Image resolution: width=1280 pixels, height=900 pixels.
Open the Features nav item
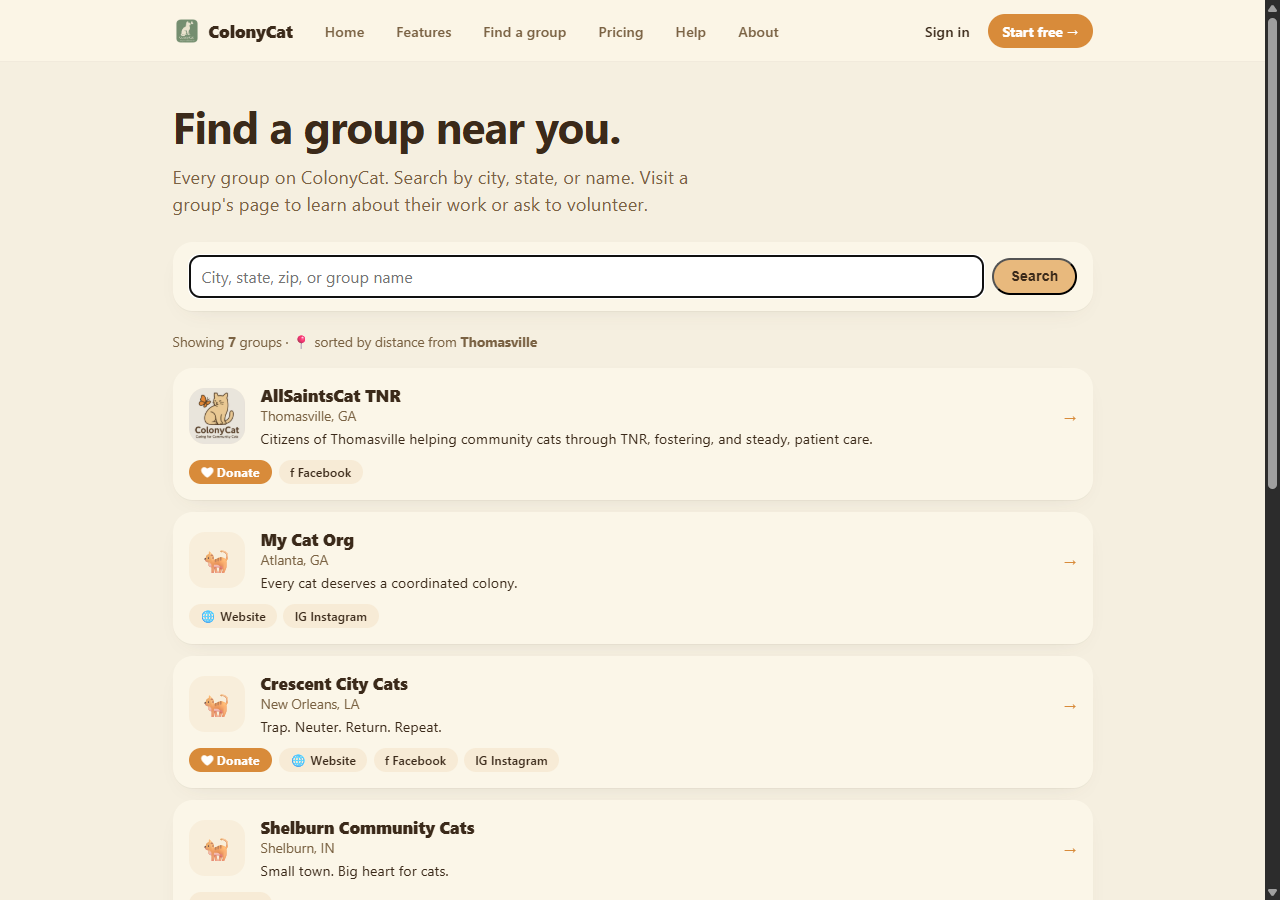click(424, 32)
